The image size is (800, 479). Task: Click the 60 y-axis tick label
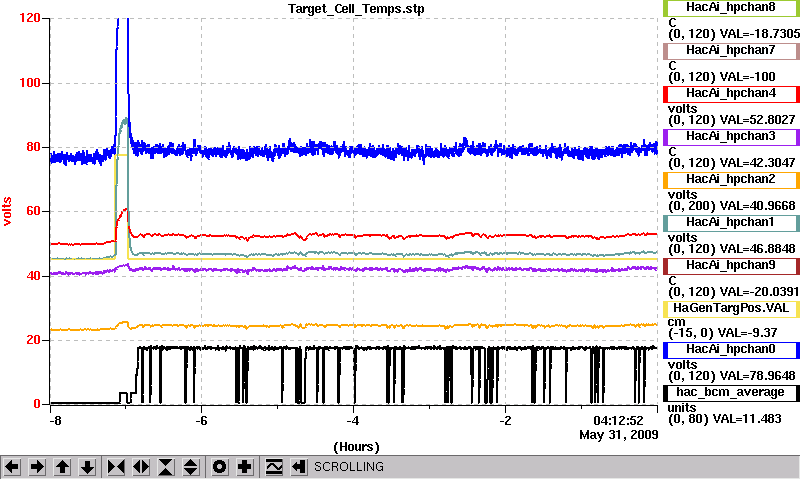coord(33,211)
